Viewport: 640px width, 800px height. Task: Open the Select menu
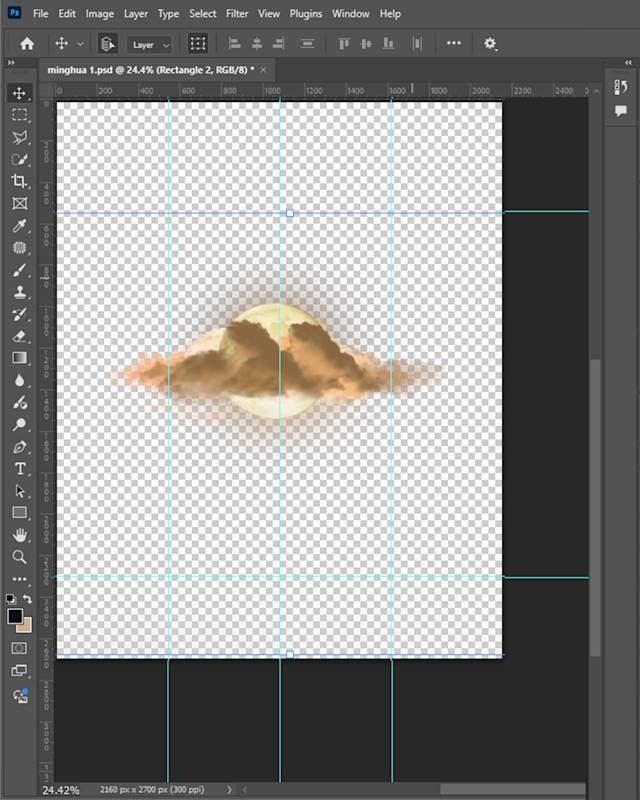203,14
